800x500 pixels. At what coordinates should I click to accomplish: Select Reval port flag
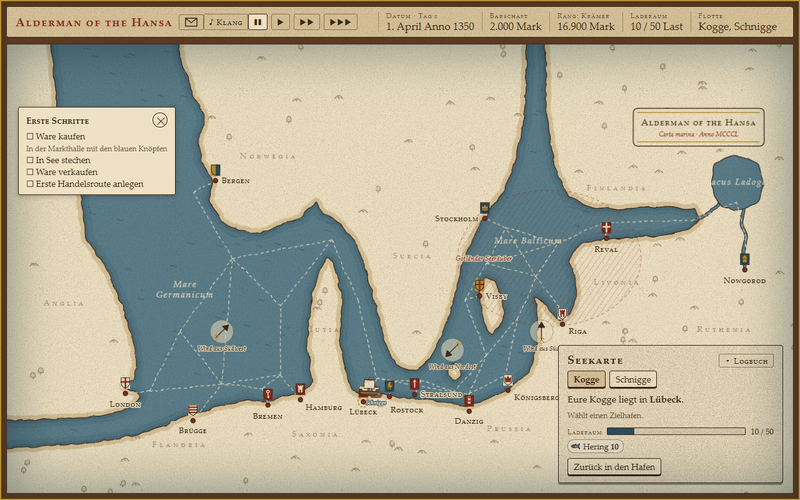(x=606, y=228)
